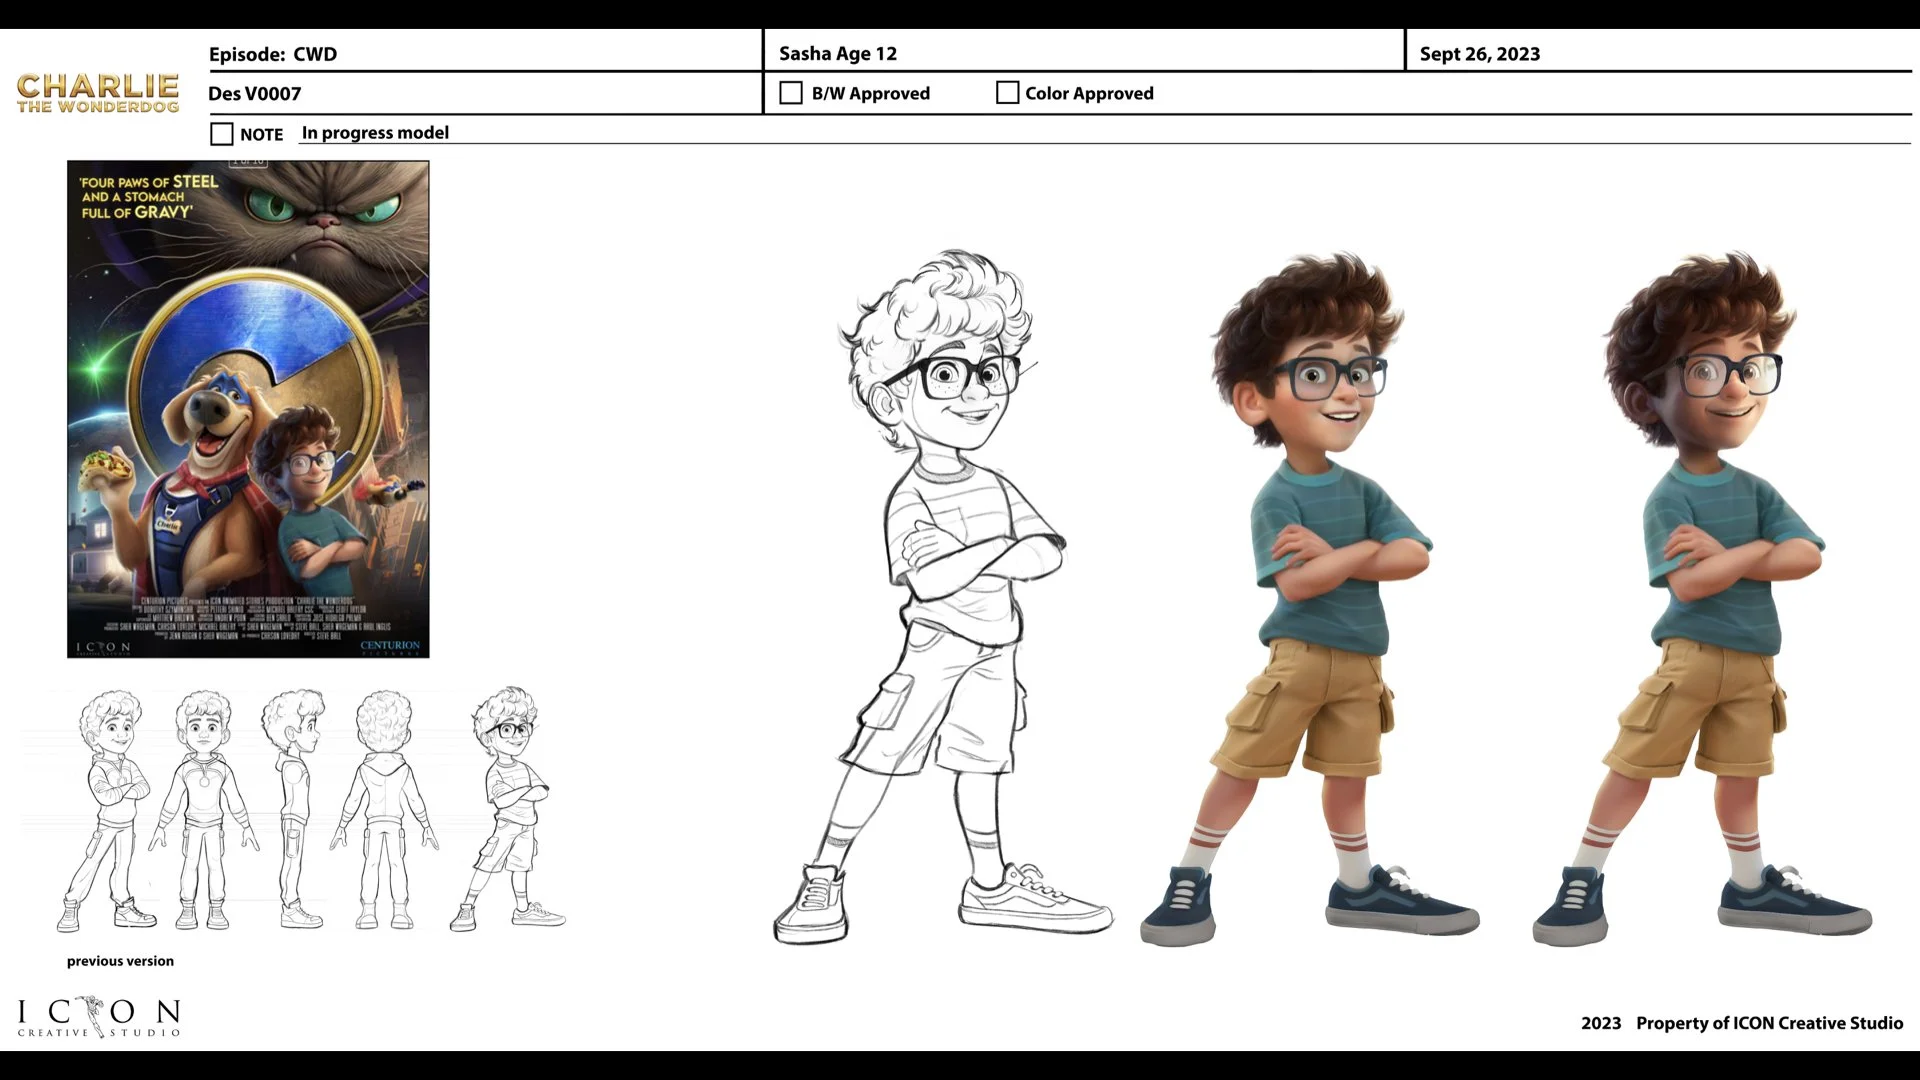Click the Des V0007 field
This screenshot has height=1080, width=1920.
254,93
